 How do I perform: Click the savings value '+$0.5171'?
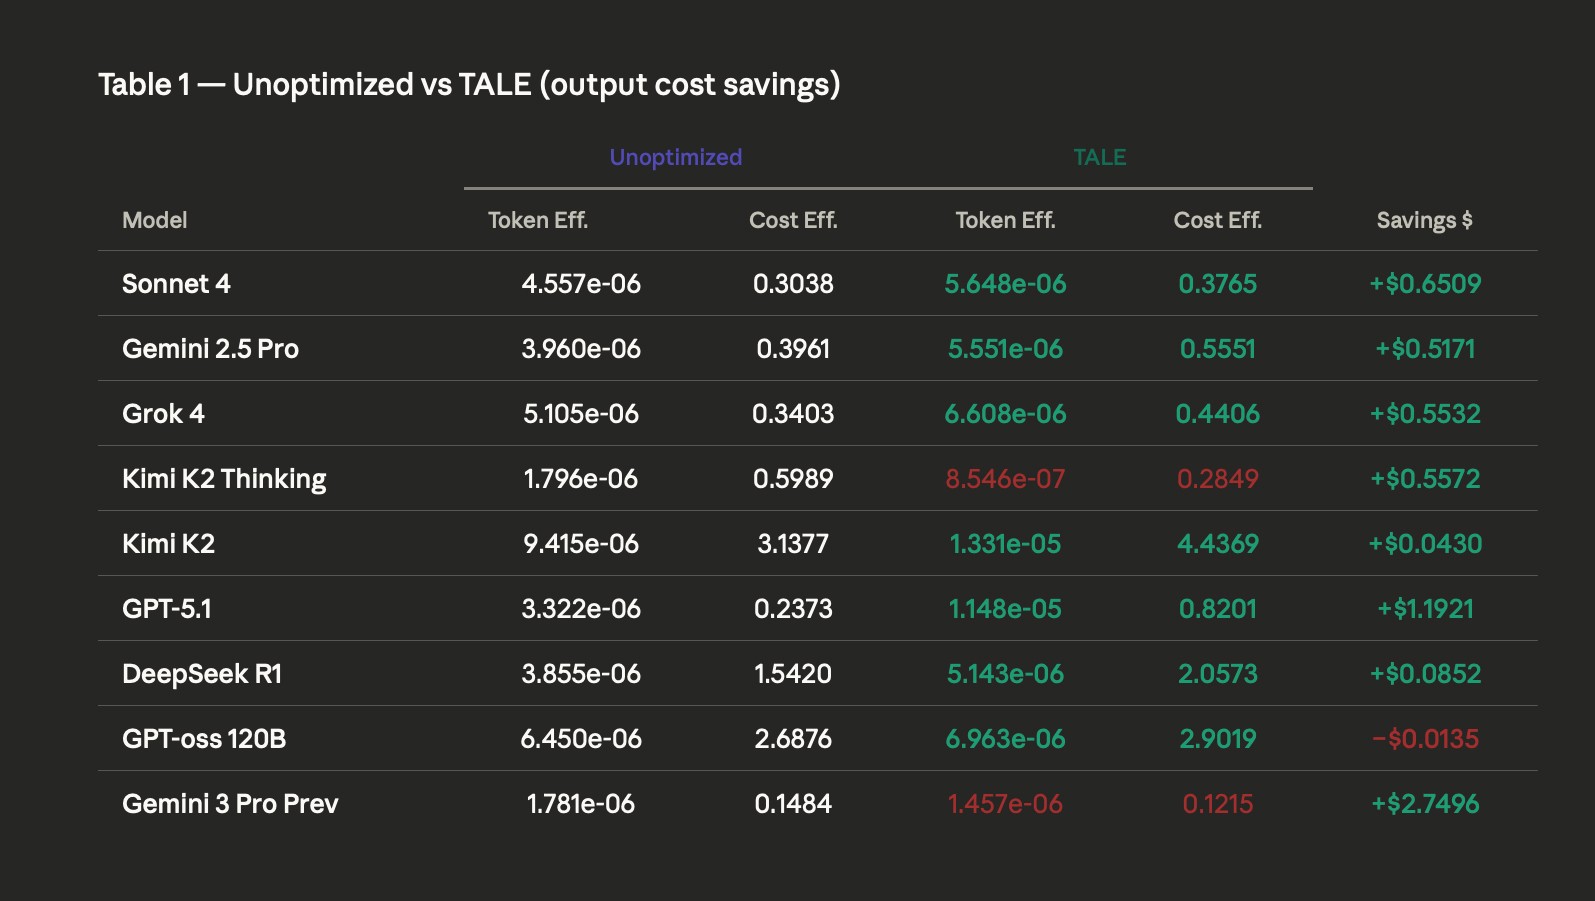click(x=1425, y=349)
